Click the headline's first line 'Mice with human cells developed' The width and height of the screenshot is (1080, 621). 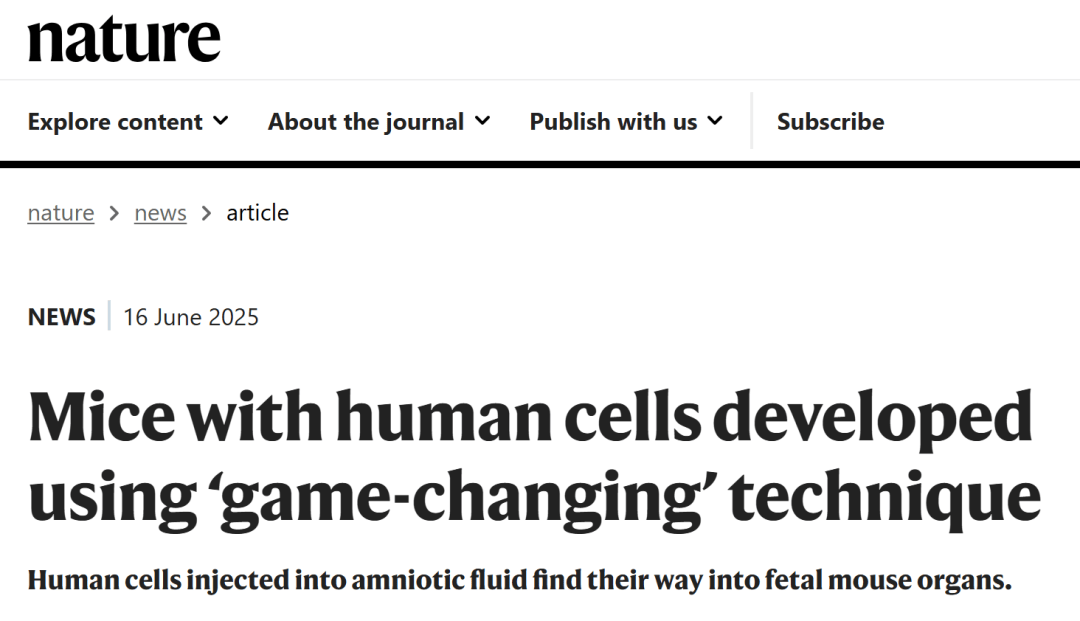click(x=530, y=416)
